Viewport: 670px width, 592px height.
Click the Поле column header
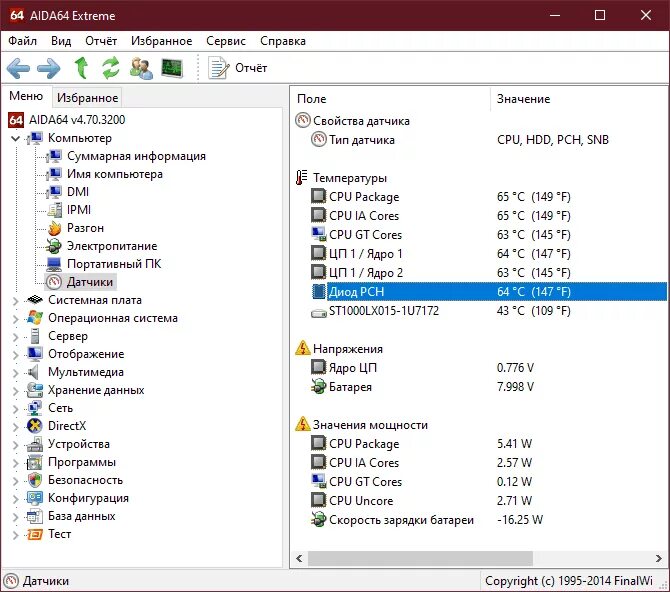pyautogui.click(x=391, y=99)
